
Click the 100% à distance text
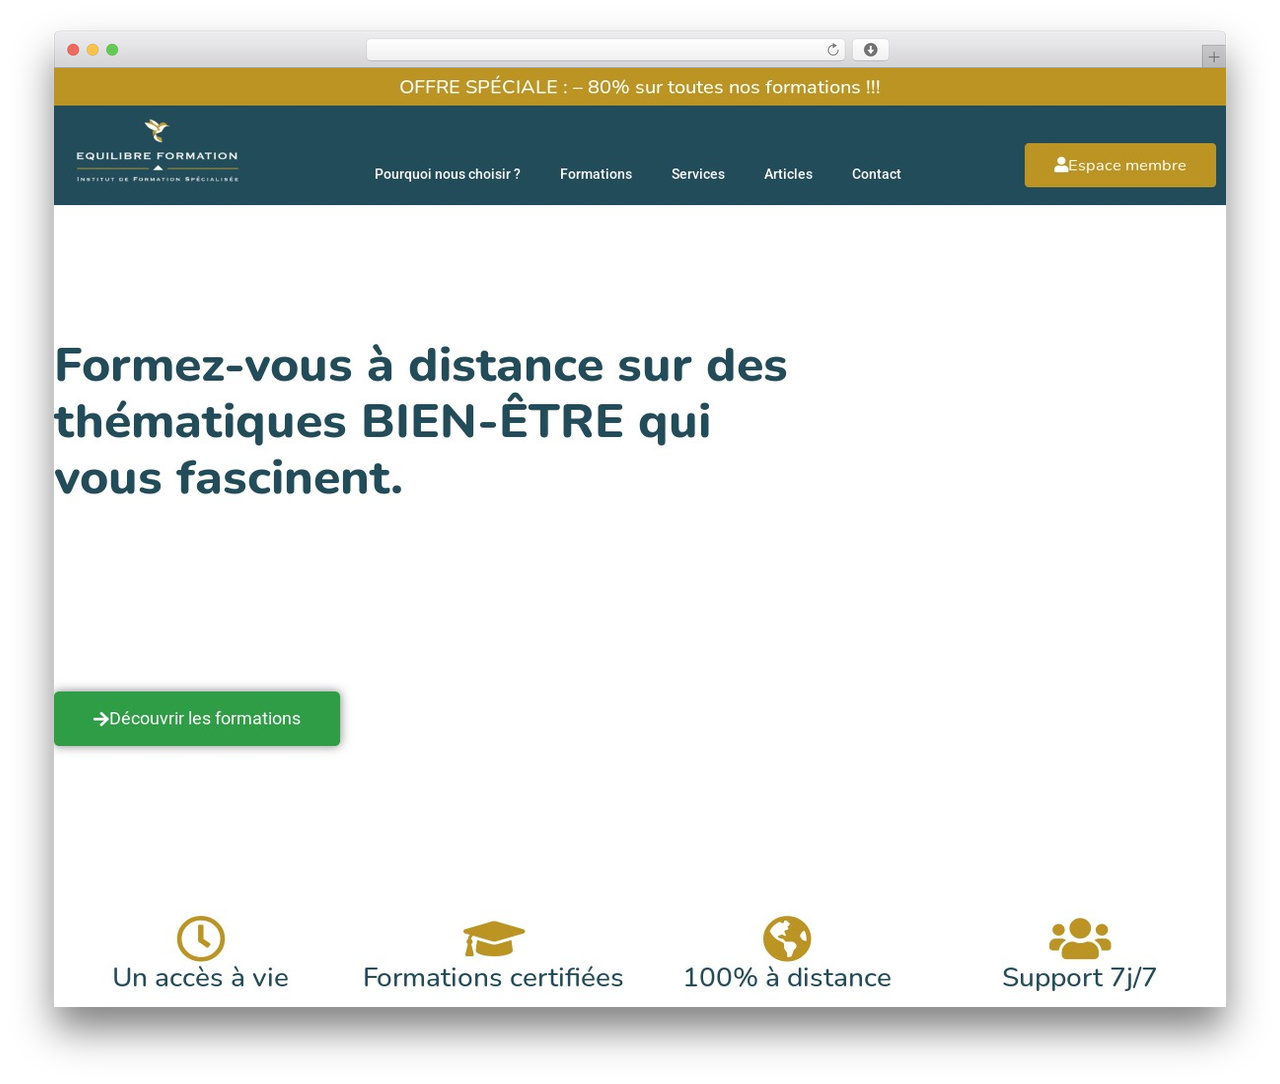point(787,977)
